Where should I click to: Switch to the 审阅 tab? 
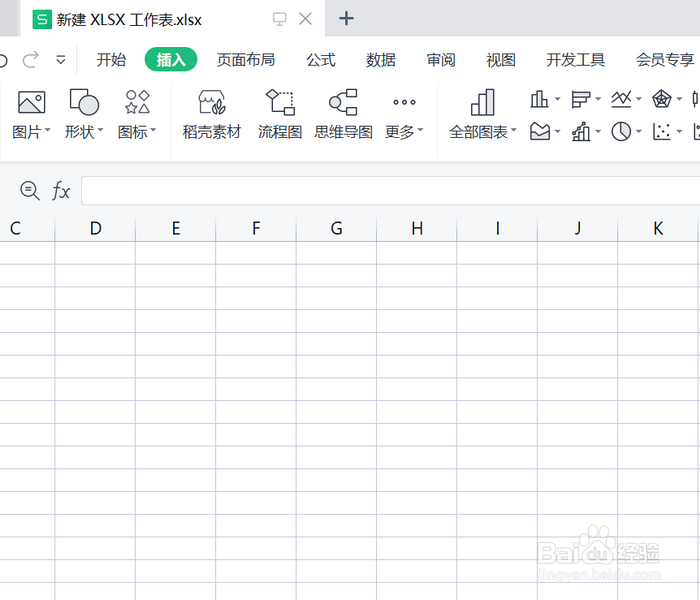click(x=441, y=59)
